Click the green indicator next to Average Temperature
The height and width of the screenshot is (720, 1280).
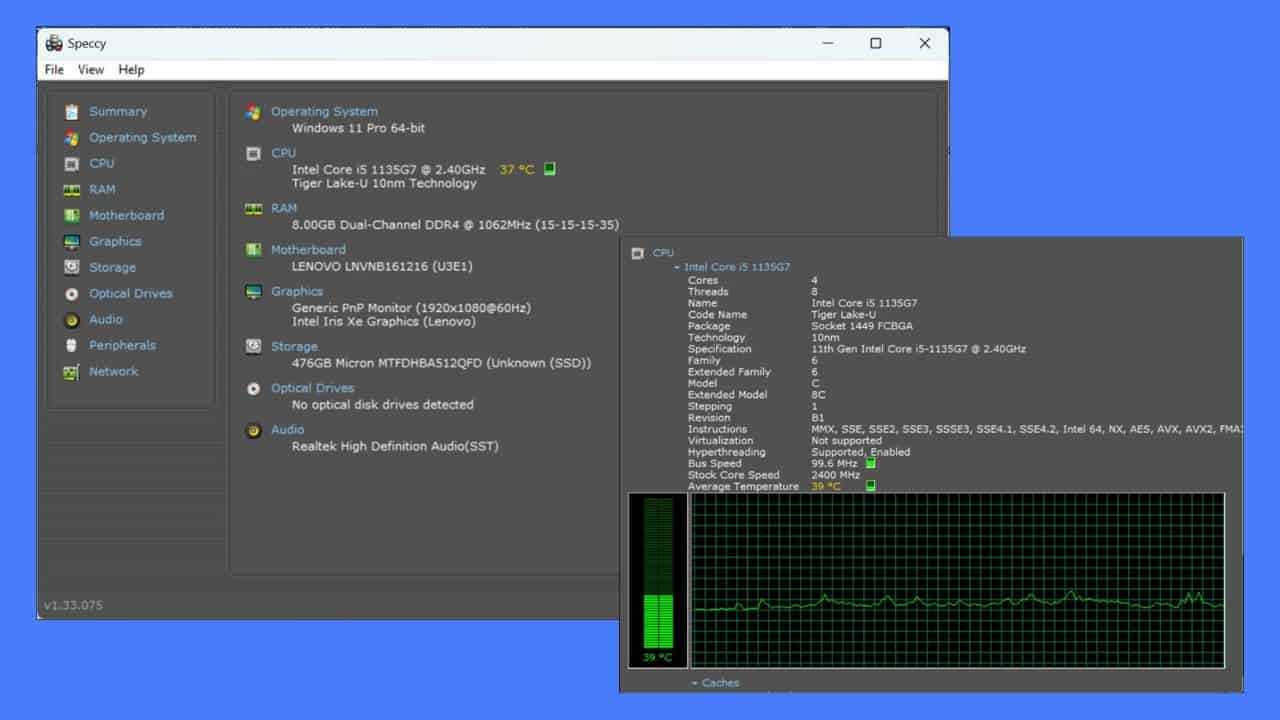[870, 486]
